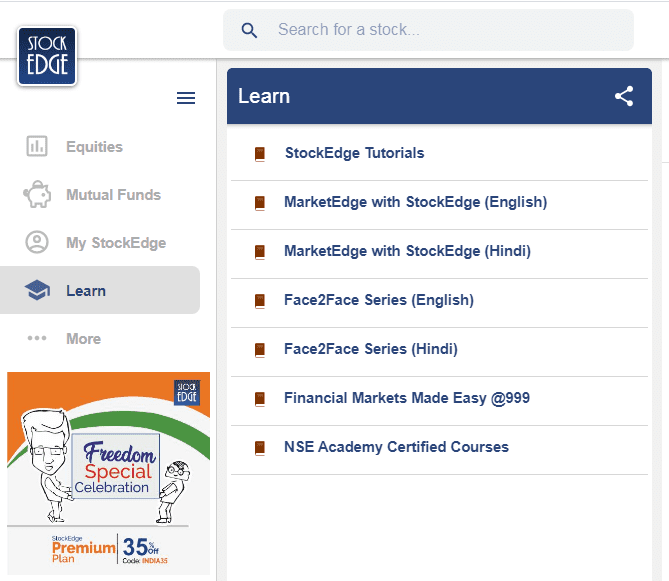This screenshot has width=669, height=581.
Task: Click the My StockEdge profile icon
Action: [37, 242]
